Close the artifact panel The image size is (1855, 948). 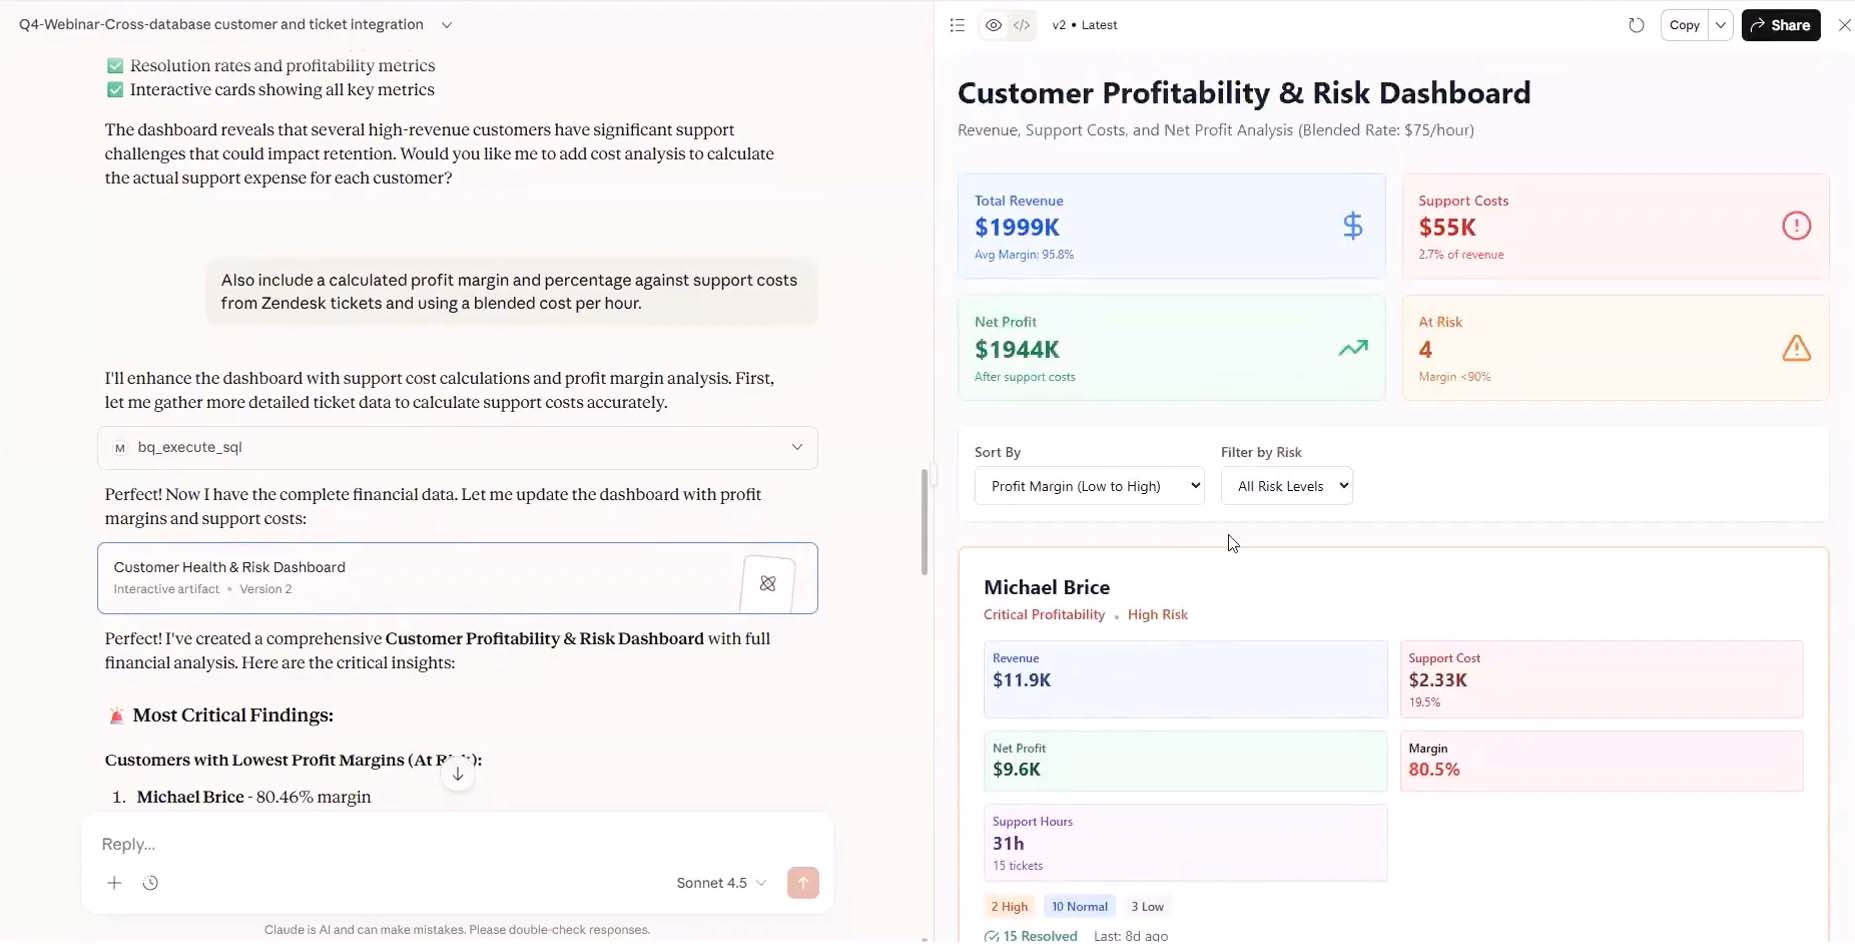tap(1844, 25)
